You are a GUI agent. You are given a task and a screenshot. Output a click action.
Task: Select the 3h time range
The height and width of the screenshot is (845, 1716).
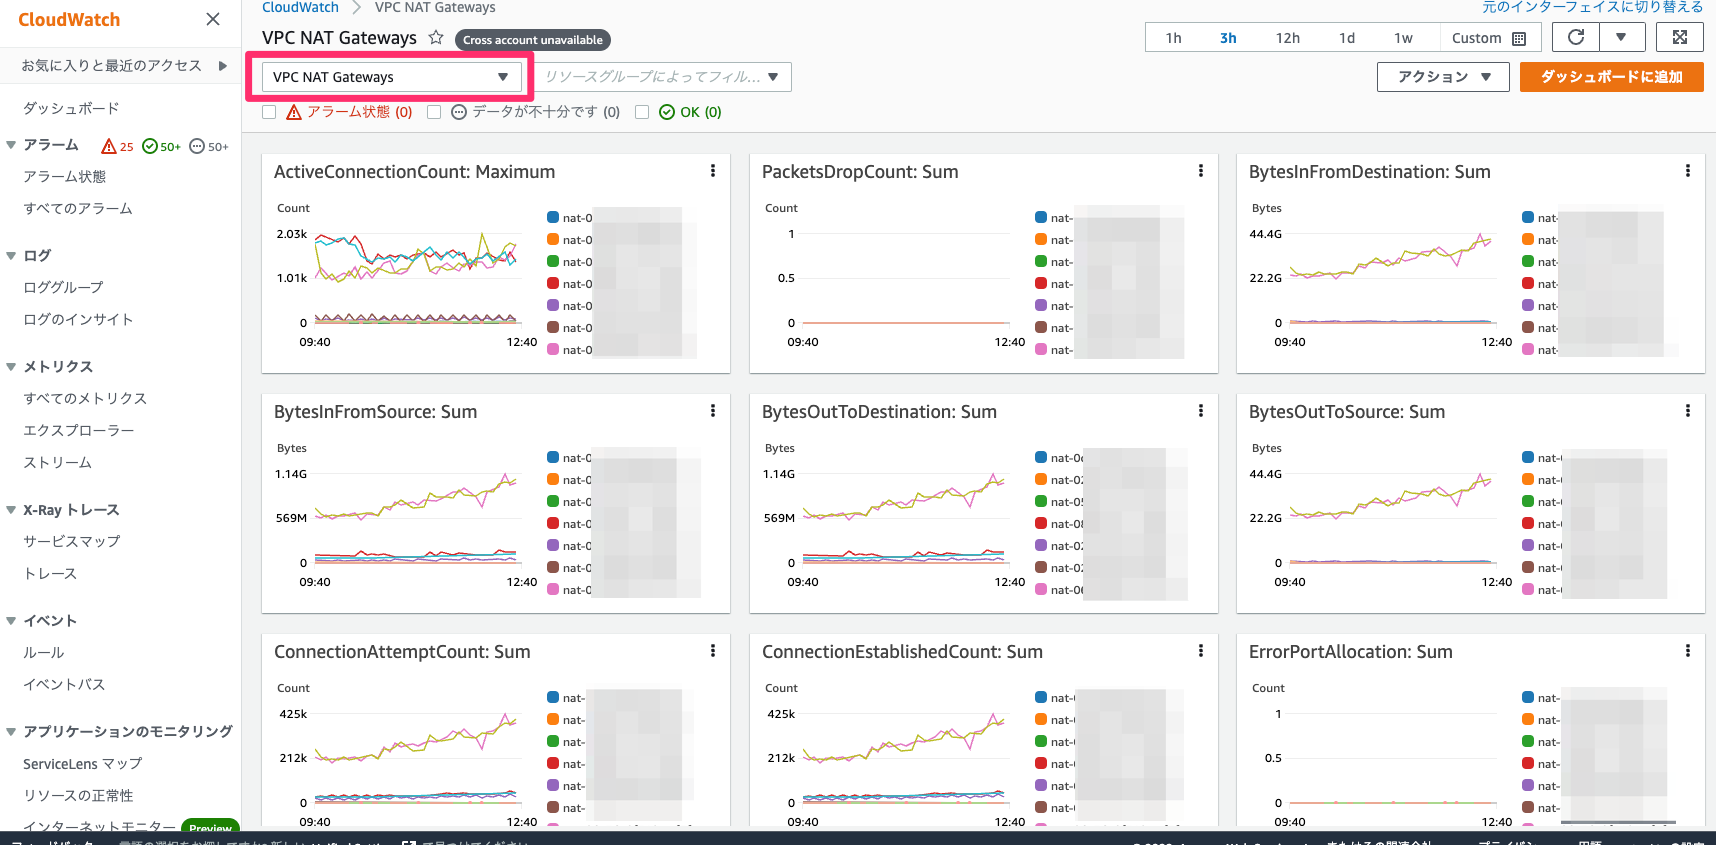click(1228, 38)
